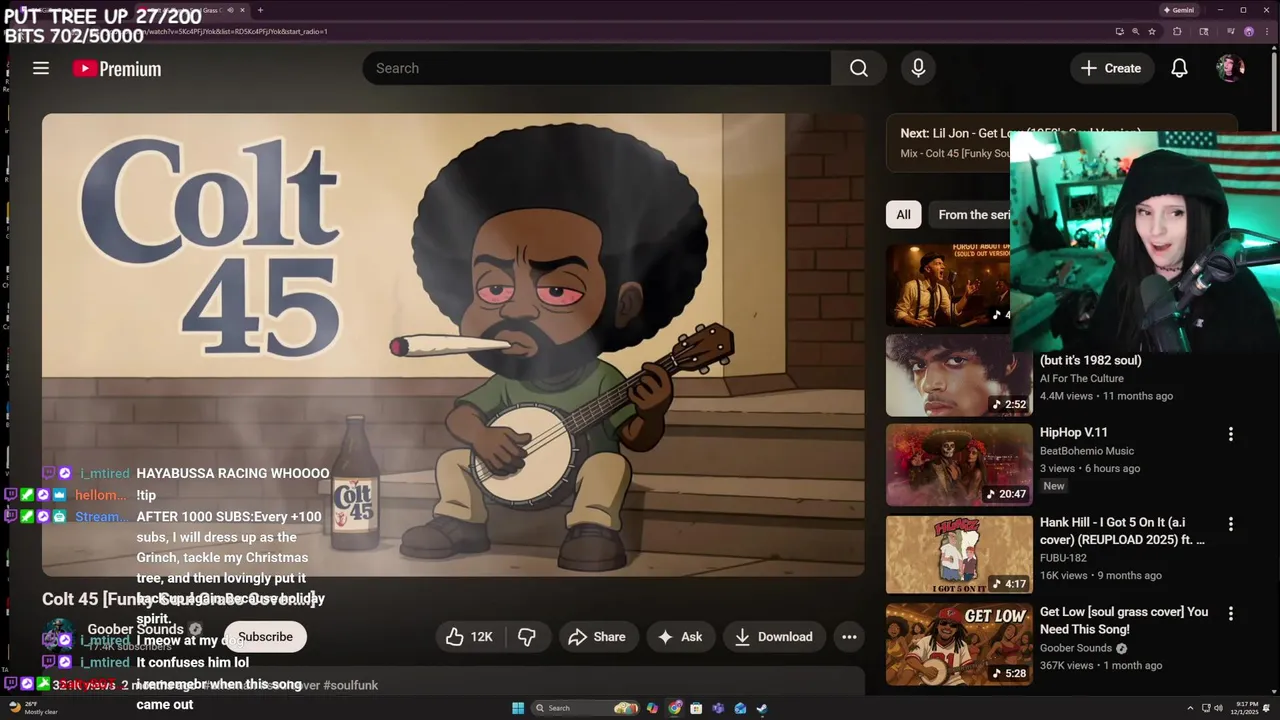The height and width of the screenshot is (720, 1280).
Task: Open Get Low [soul grass cover] title
Action: click(x=1124, y=620)
